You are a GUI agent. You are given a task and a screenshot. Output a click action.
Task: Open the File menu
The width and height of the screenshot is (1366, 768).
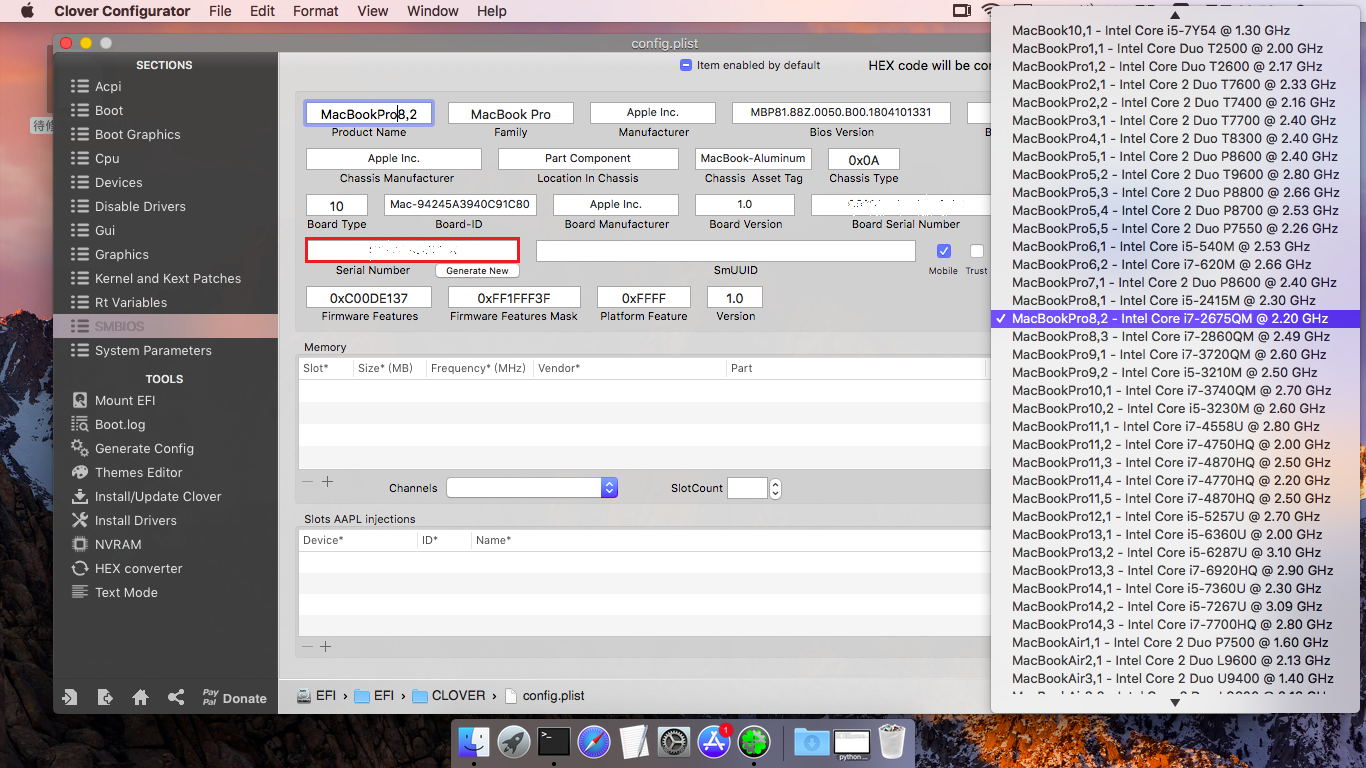(220, 11)
